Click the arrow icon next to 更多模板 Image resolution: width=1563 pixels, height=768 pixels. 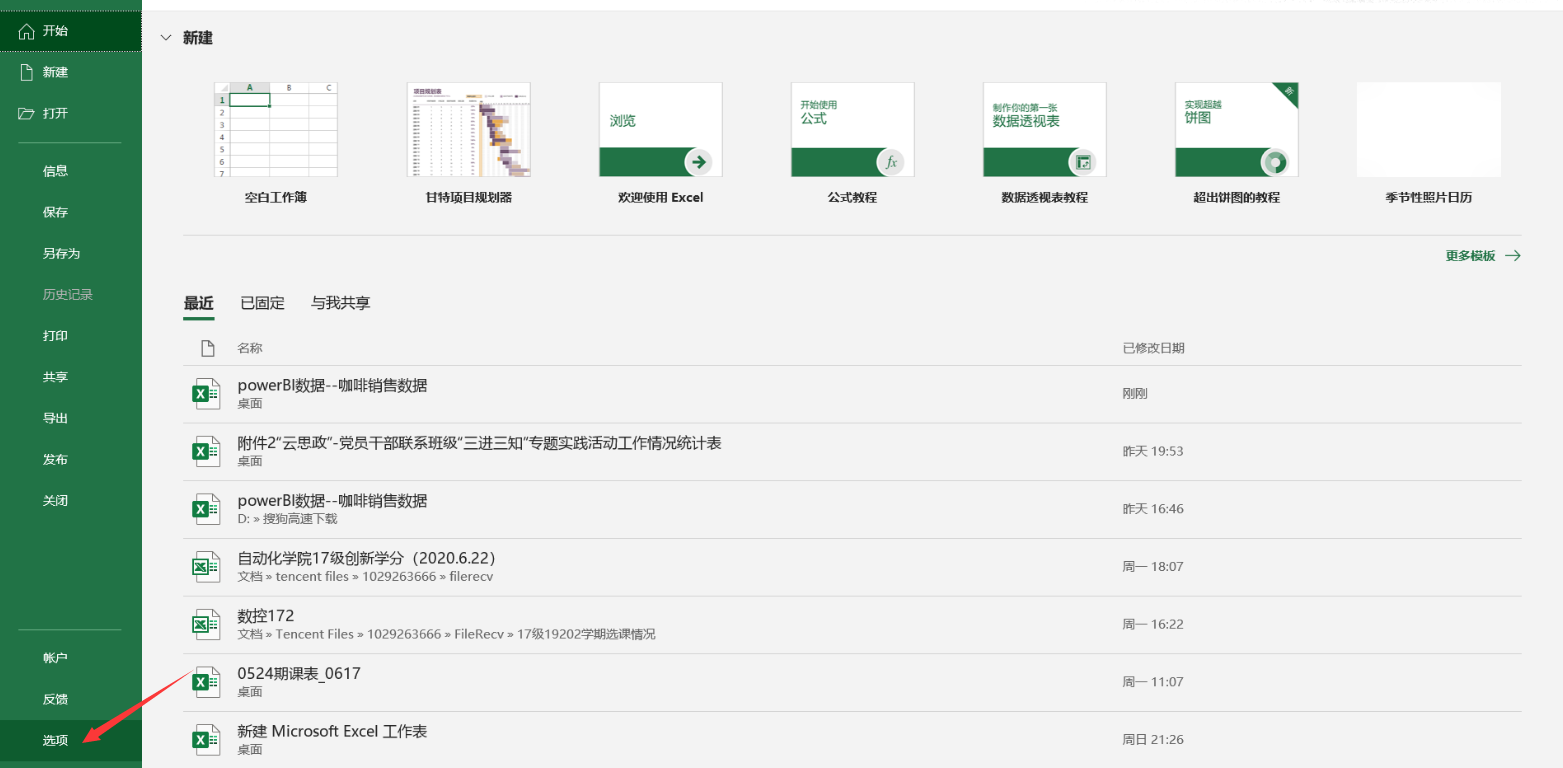(x=1513, y=256)
